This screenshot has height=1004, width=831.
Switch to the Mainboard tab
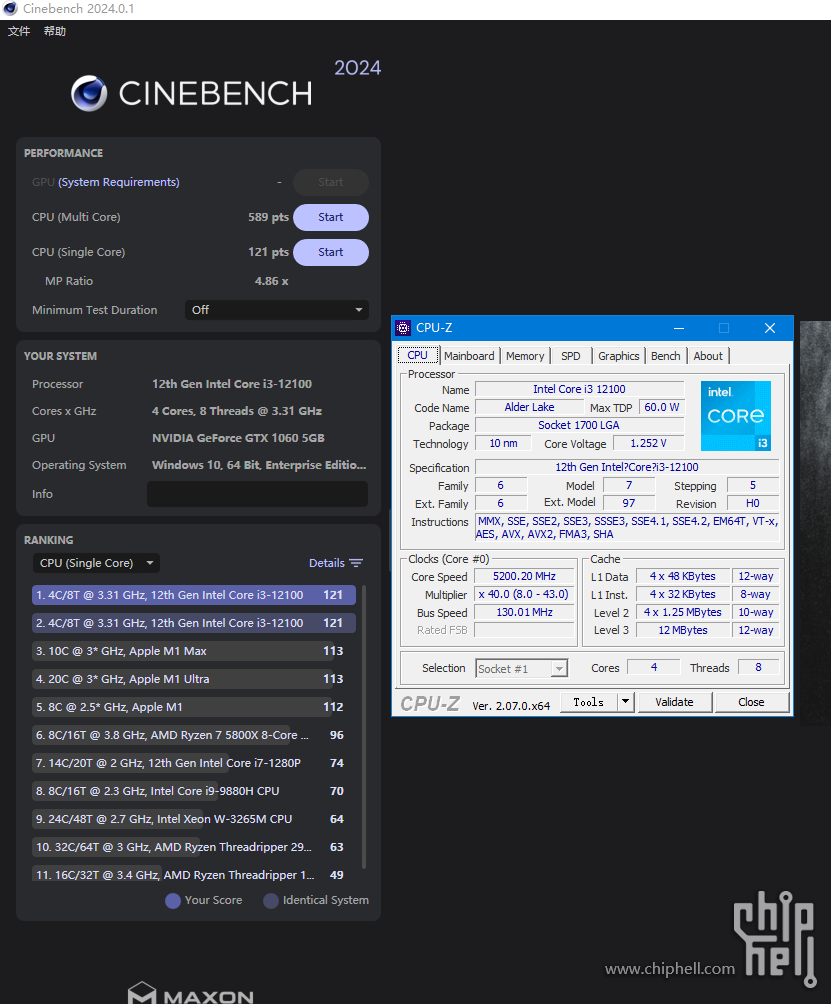pos(469,356)
